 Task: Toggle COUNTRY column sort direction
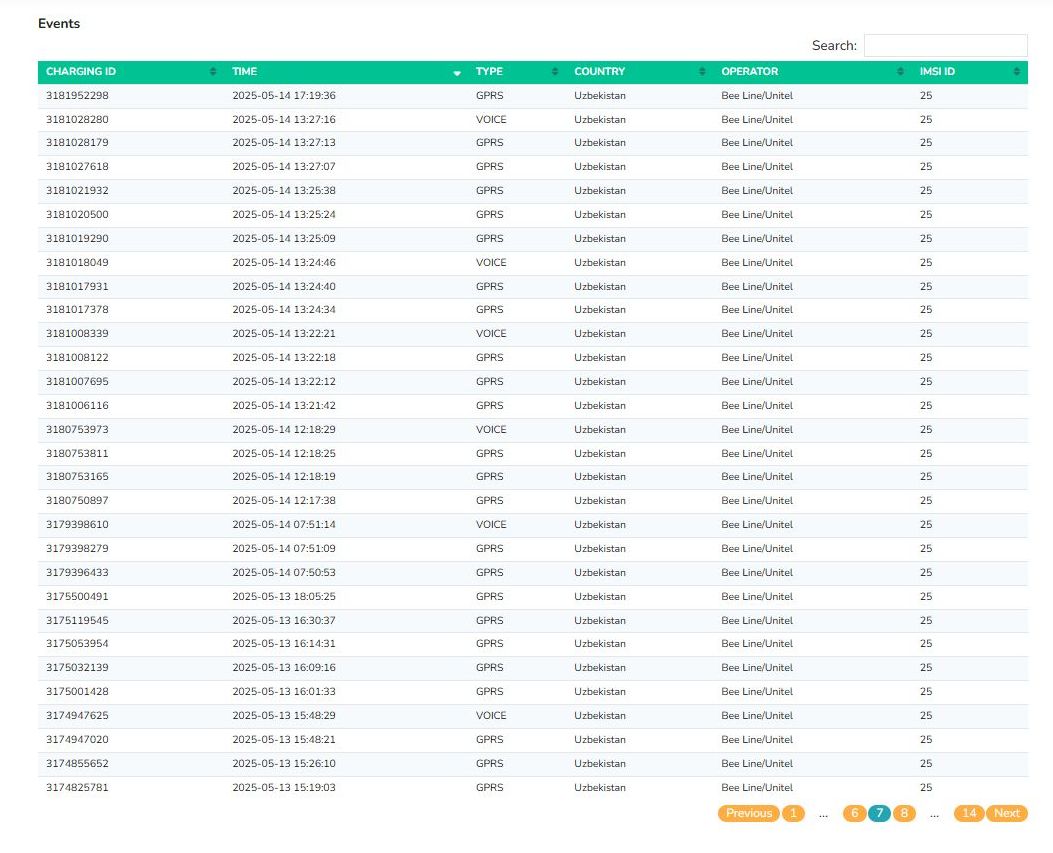click(598, 71)
